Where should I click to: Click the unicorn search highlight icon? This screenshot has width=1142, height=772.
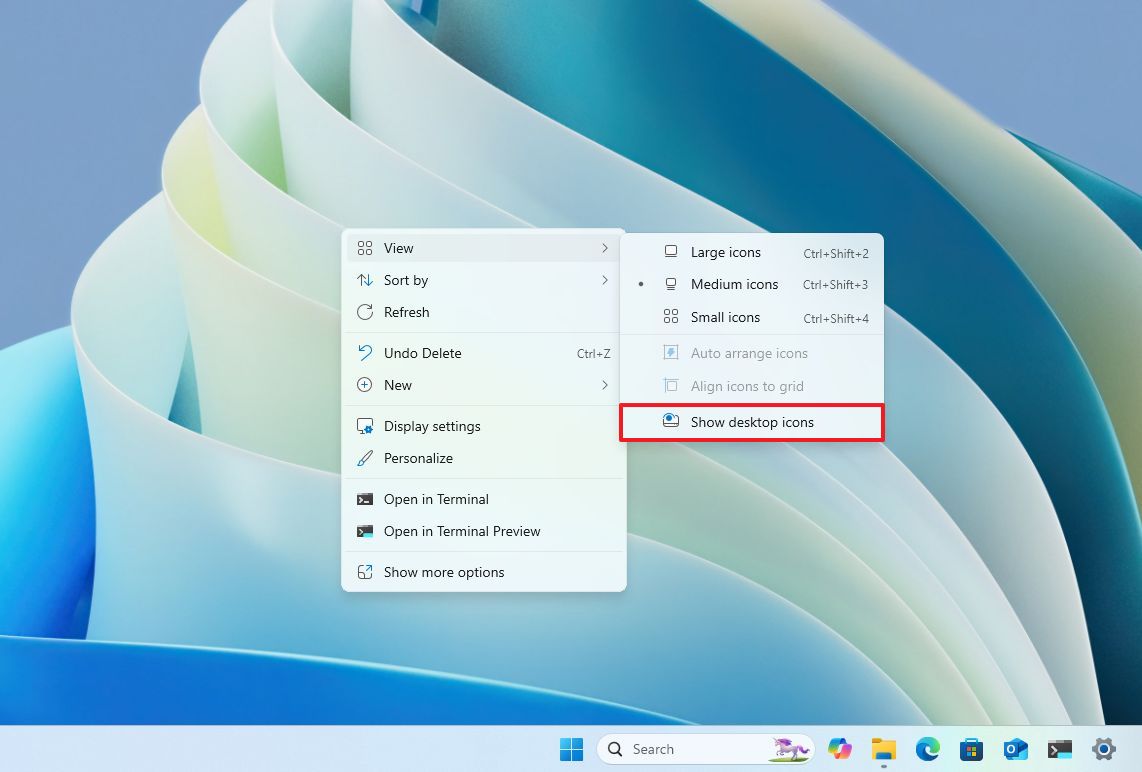point(790,749)
